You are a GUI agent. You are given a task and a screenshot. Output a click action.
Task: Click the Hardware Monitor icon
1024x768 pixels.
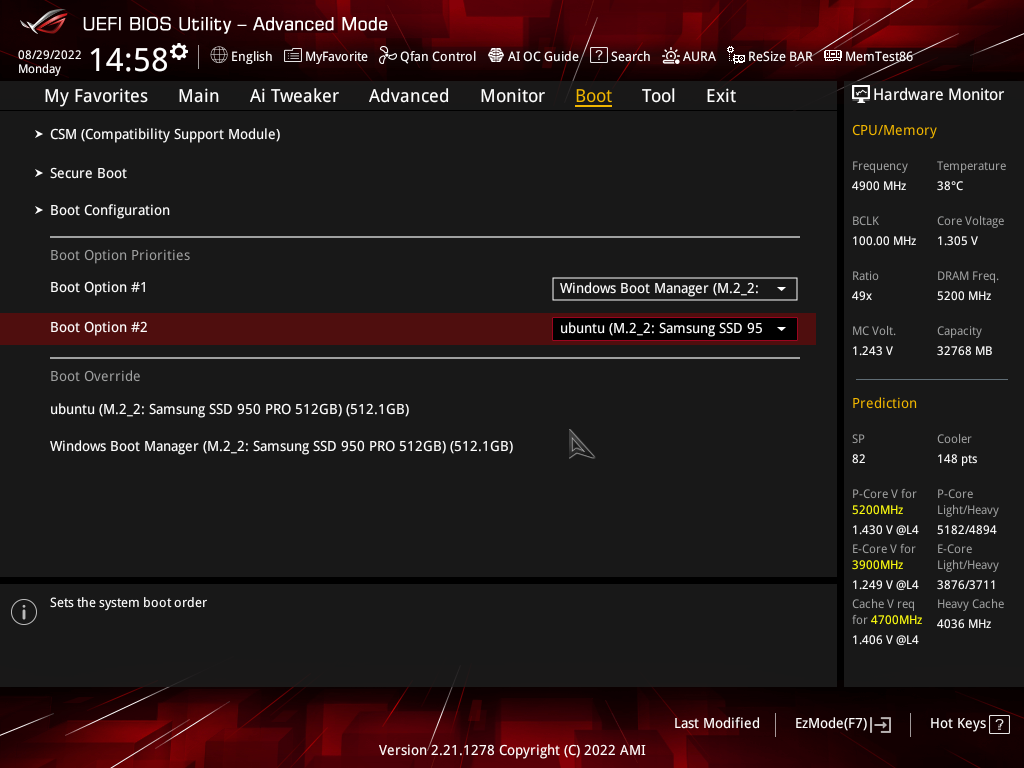pyautogui.click(x=861, y=95)
